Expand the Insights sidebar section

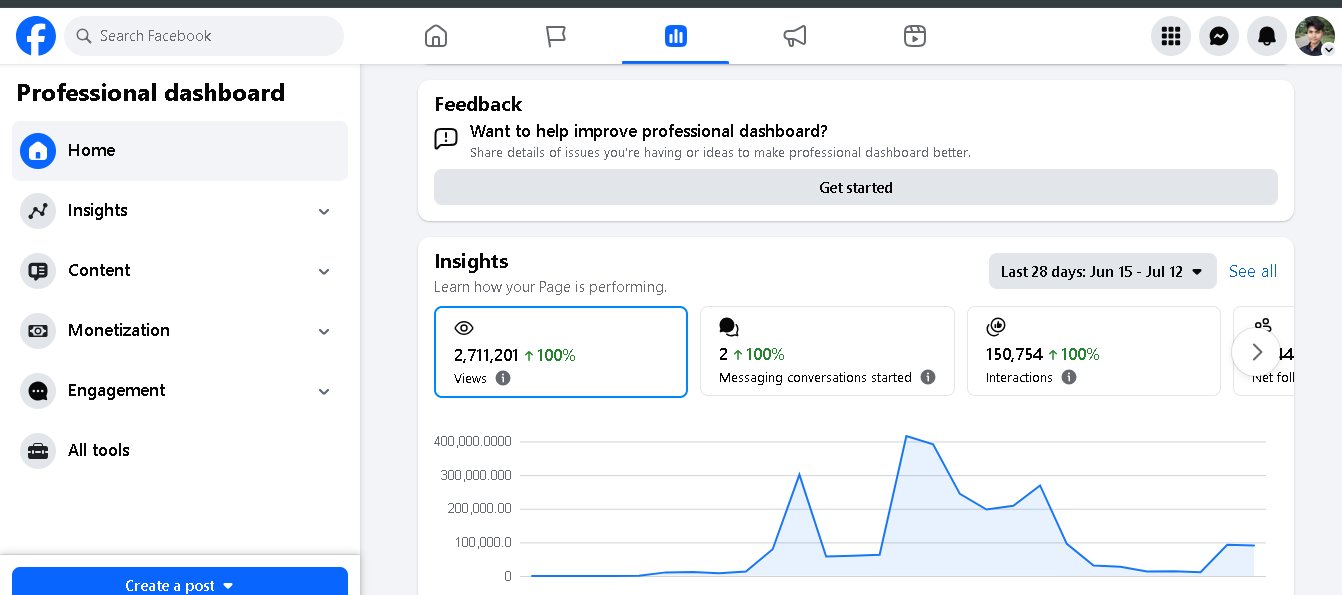click(x=180, y=211)
